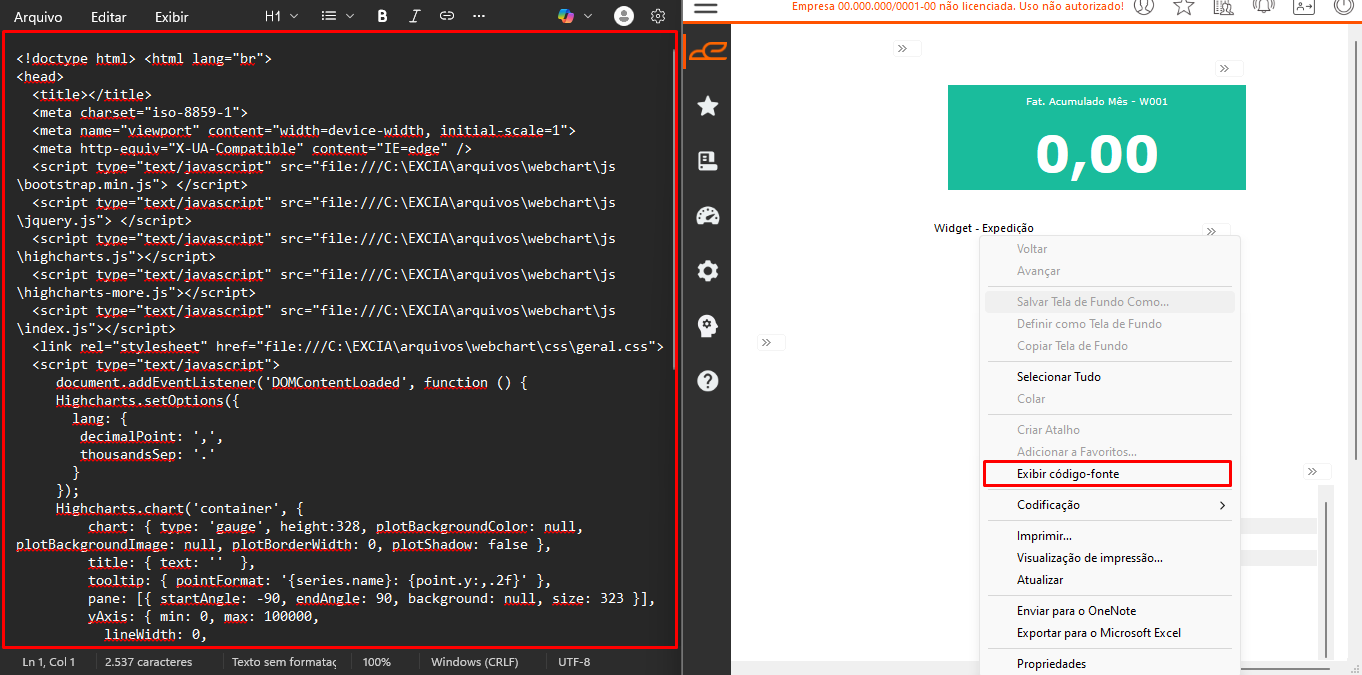
Task: Click the hamburger menu icon at top
Action: (706, 8)
